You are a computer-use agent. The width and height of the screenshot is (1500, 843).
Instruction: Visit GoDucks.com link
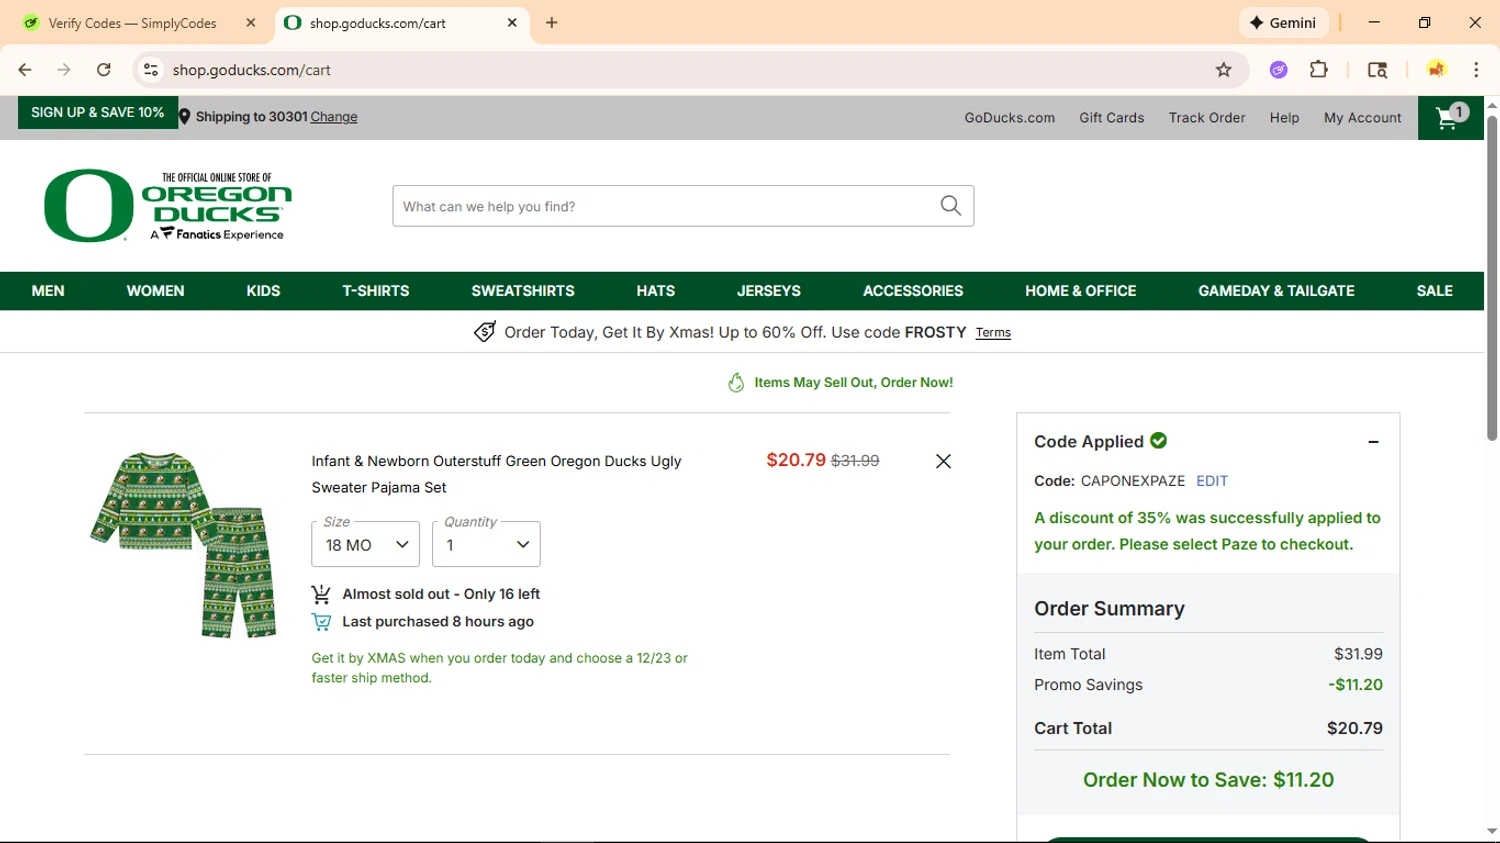pyautogui.click(x=1010, y=117)
